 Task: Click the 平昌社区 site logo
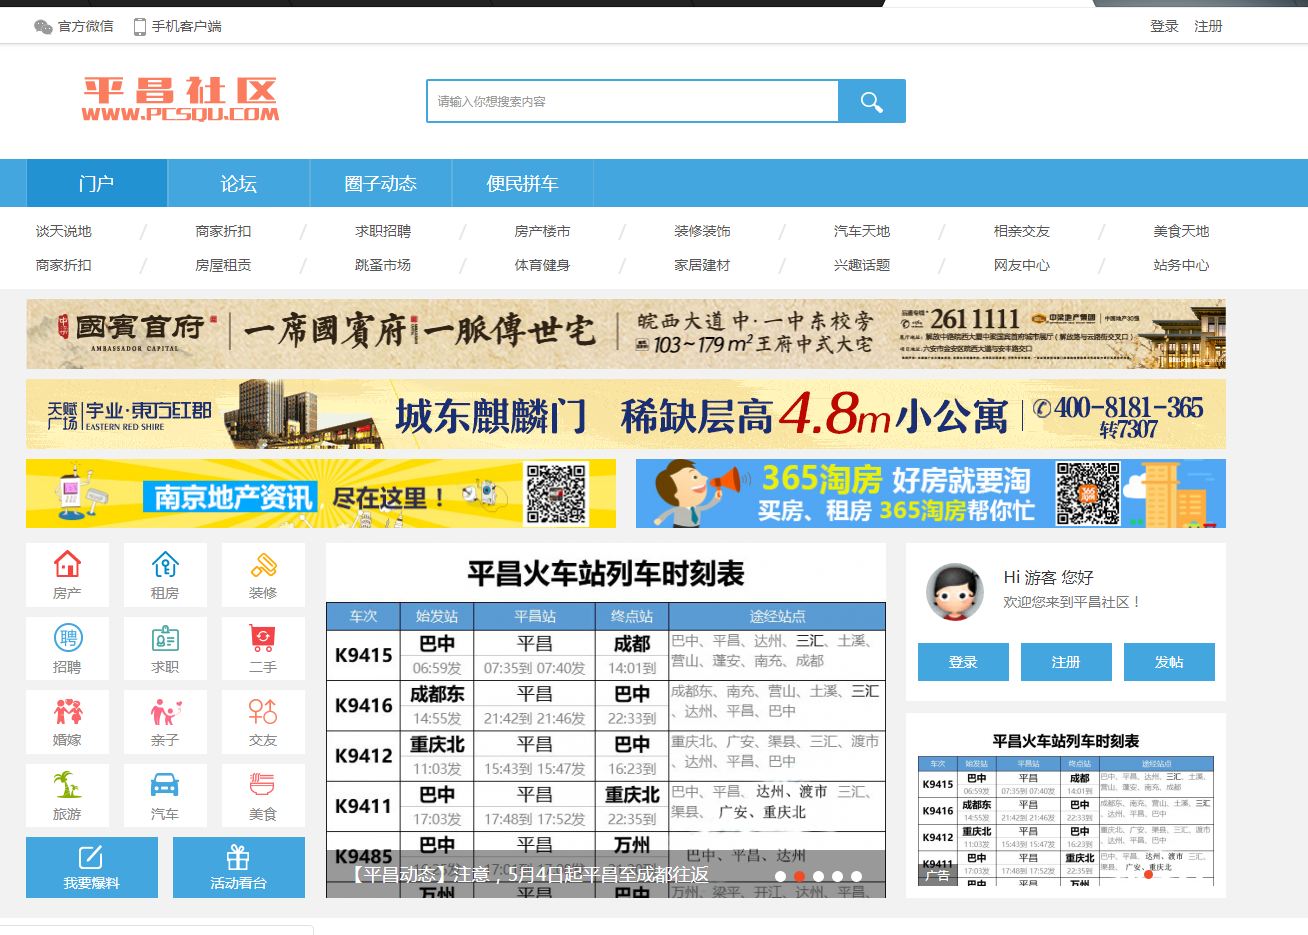coord(181,100)
